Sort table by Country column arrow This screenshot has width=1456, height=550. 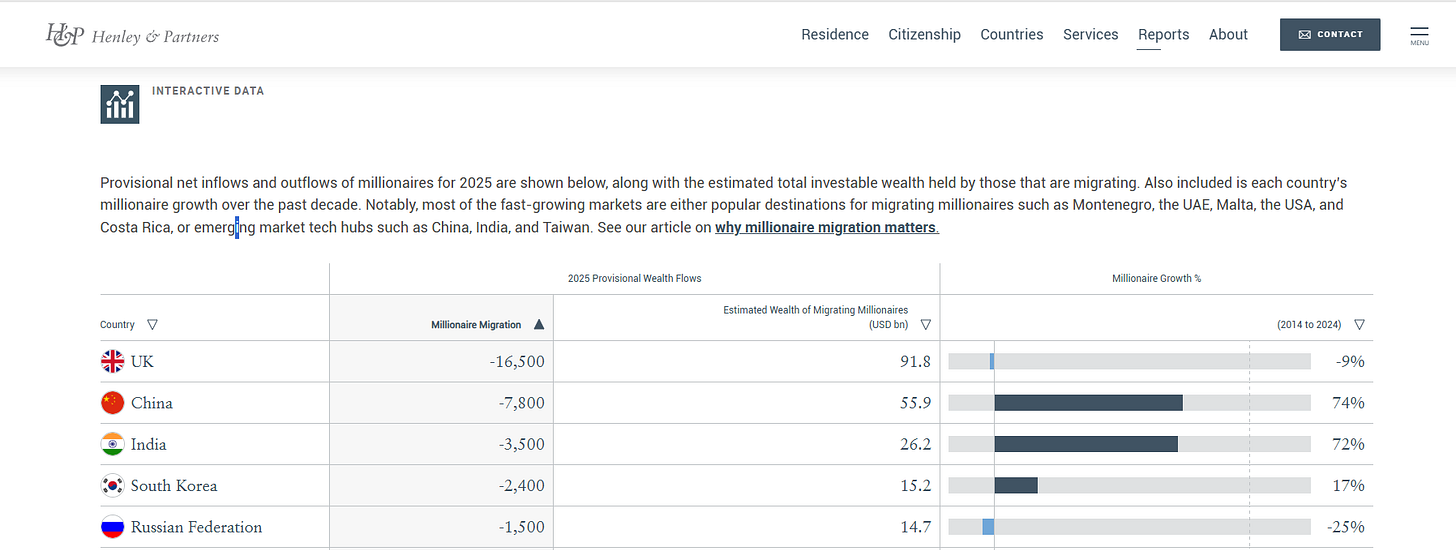(x=152, y=324)
